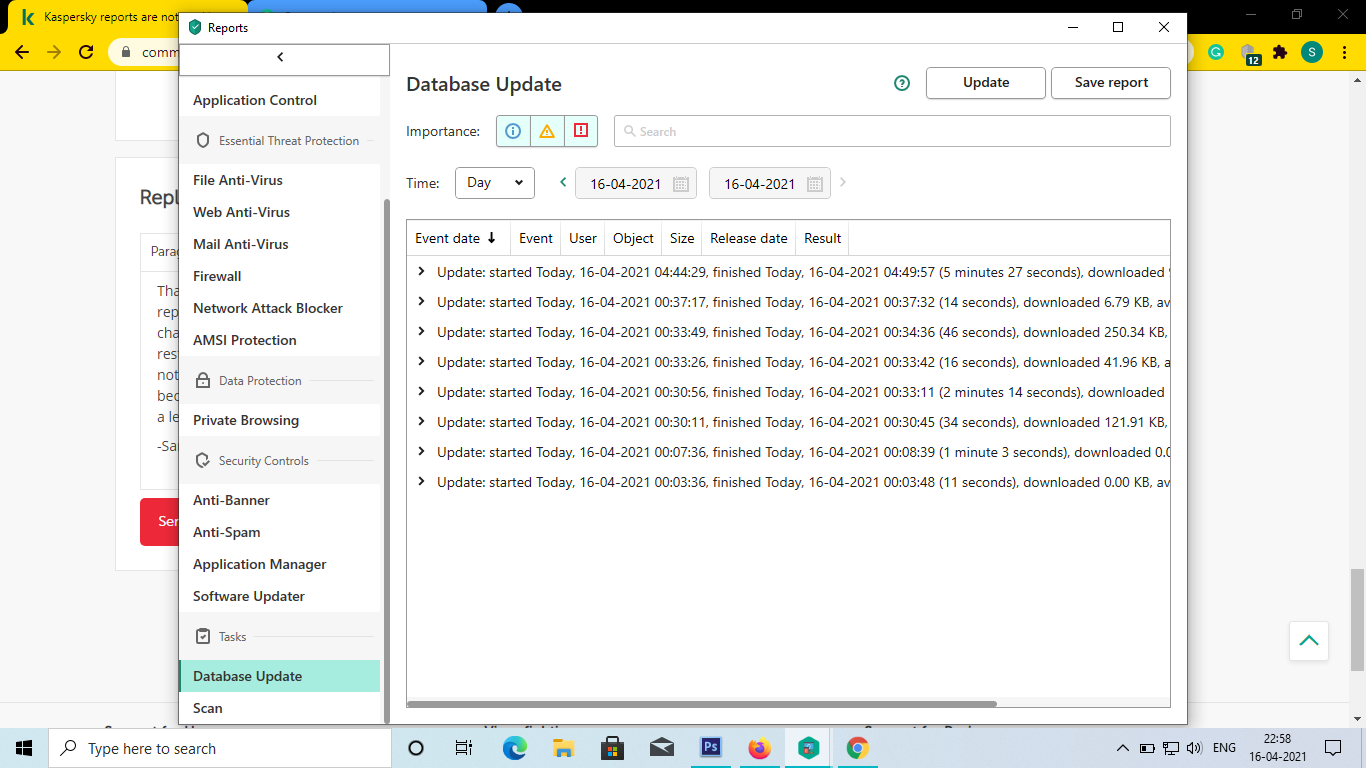Open the Time period dropdown showing Day
Viewport: 1366px width, 768px height.
(495, 183)
